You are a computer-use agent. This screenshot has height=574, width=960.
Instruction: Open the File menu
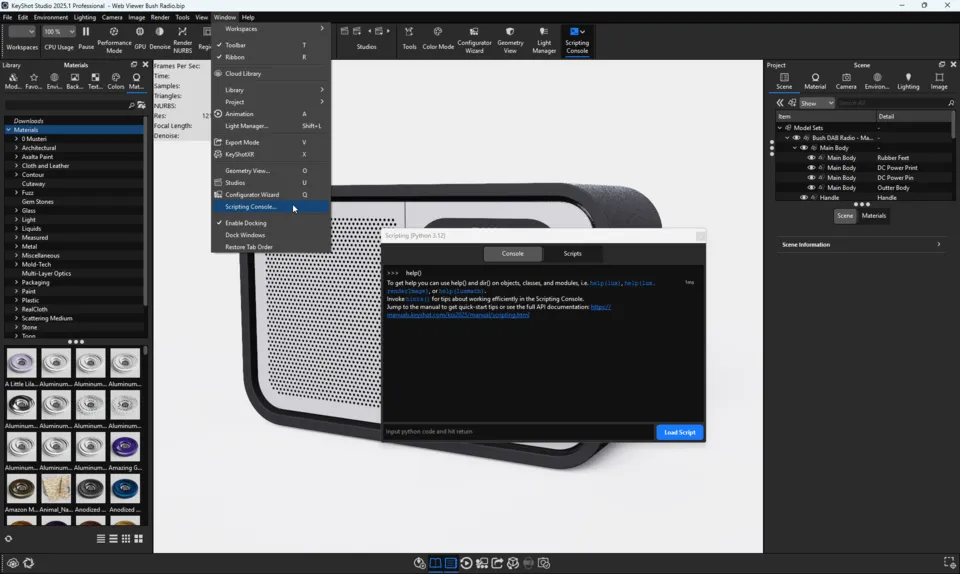7,17
